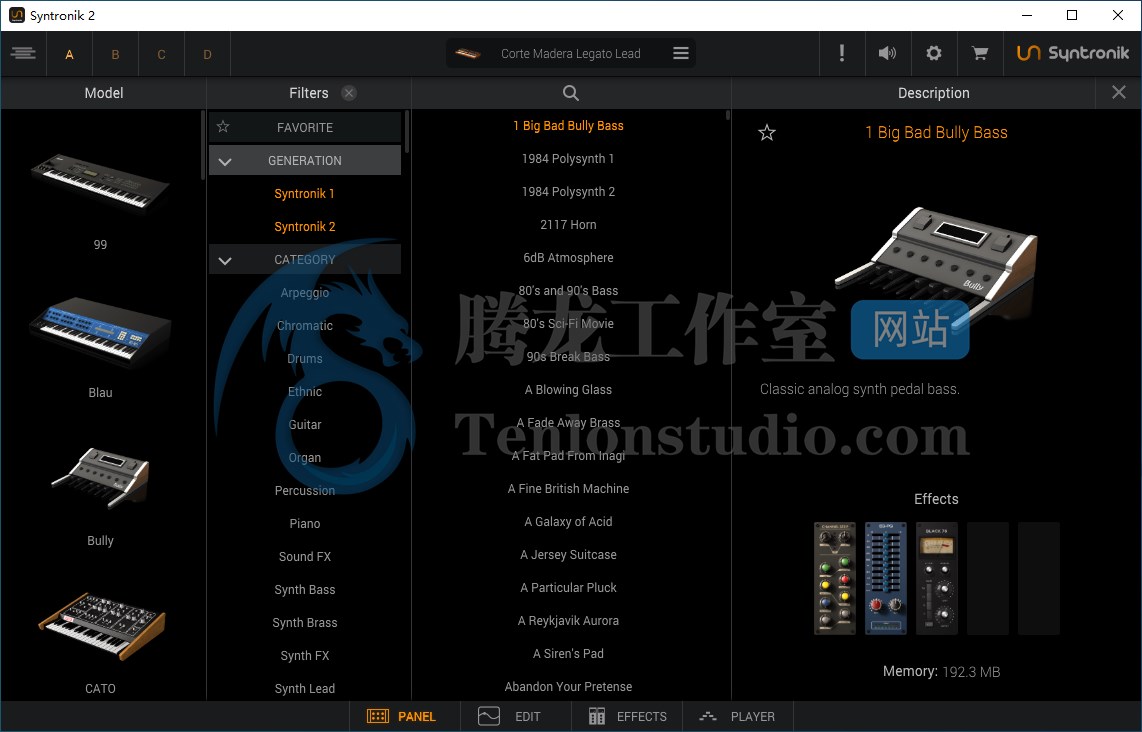This screenshot has height=732, width=1142.
Task: Select preset Abandon Your Pretense
Action: [x=568, y=687]
